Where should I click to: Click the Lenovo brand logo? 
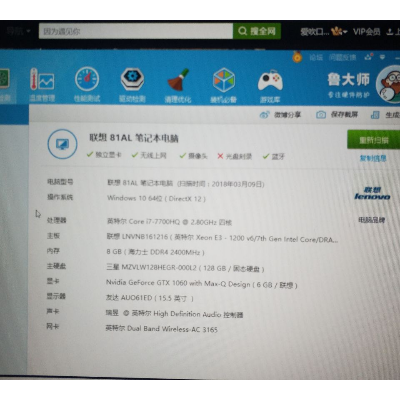(x=372, y=194)
